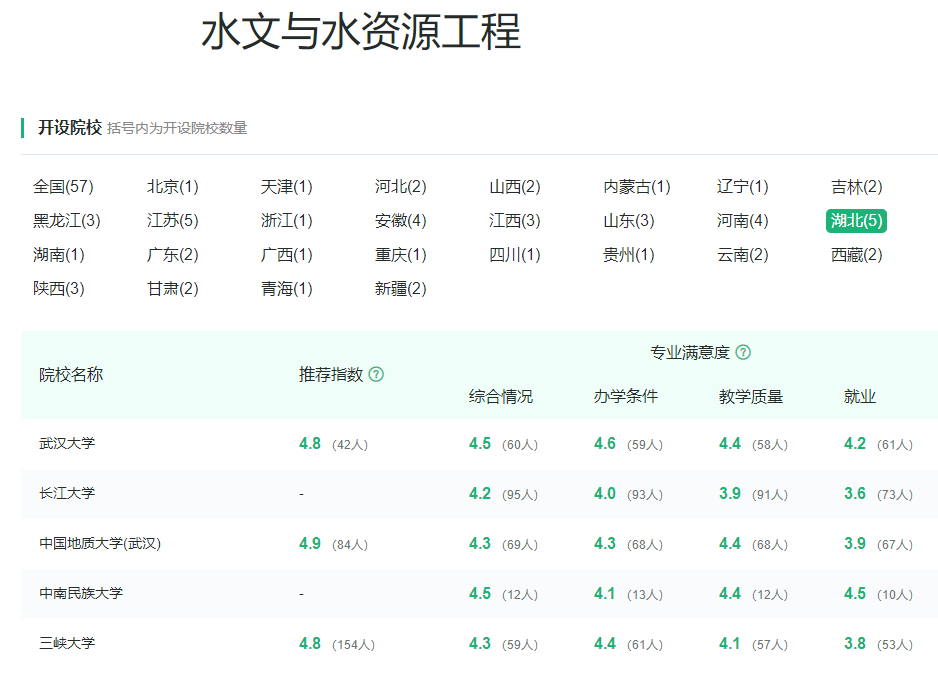This screenshot has height=691, width=938.
Task: Select the 天津(1) region filter
Action: tap(287, 187)
